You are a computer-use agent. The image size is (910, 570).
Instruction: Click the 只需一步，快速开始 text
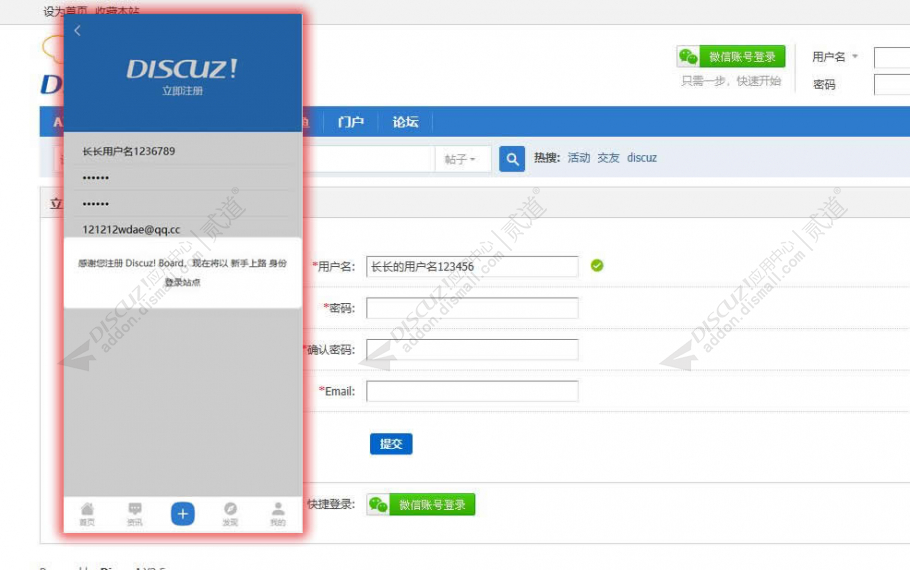731,81
